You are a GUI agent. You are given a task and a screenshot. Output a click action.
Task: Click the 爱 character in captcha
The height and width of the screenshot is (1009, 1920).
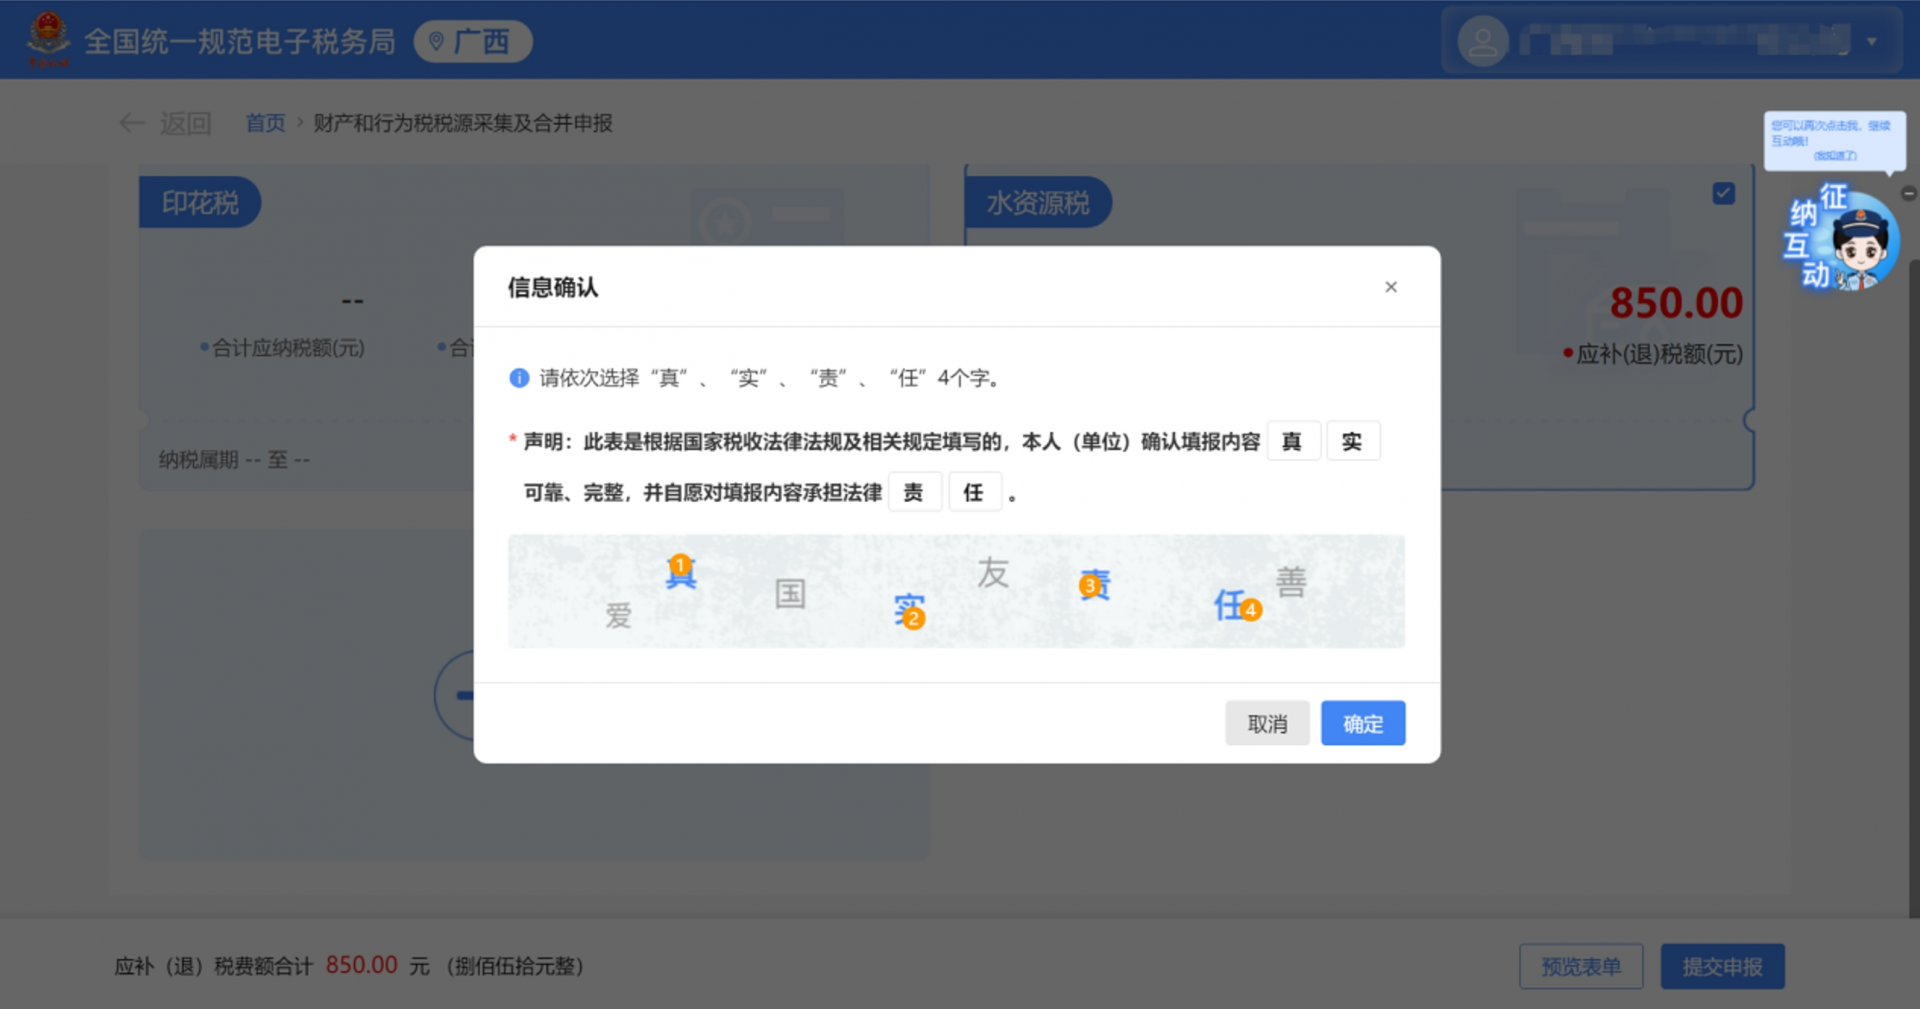point(618,615)
